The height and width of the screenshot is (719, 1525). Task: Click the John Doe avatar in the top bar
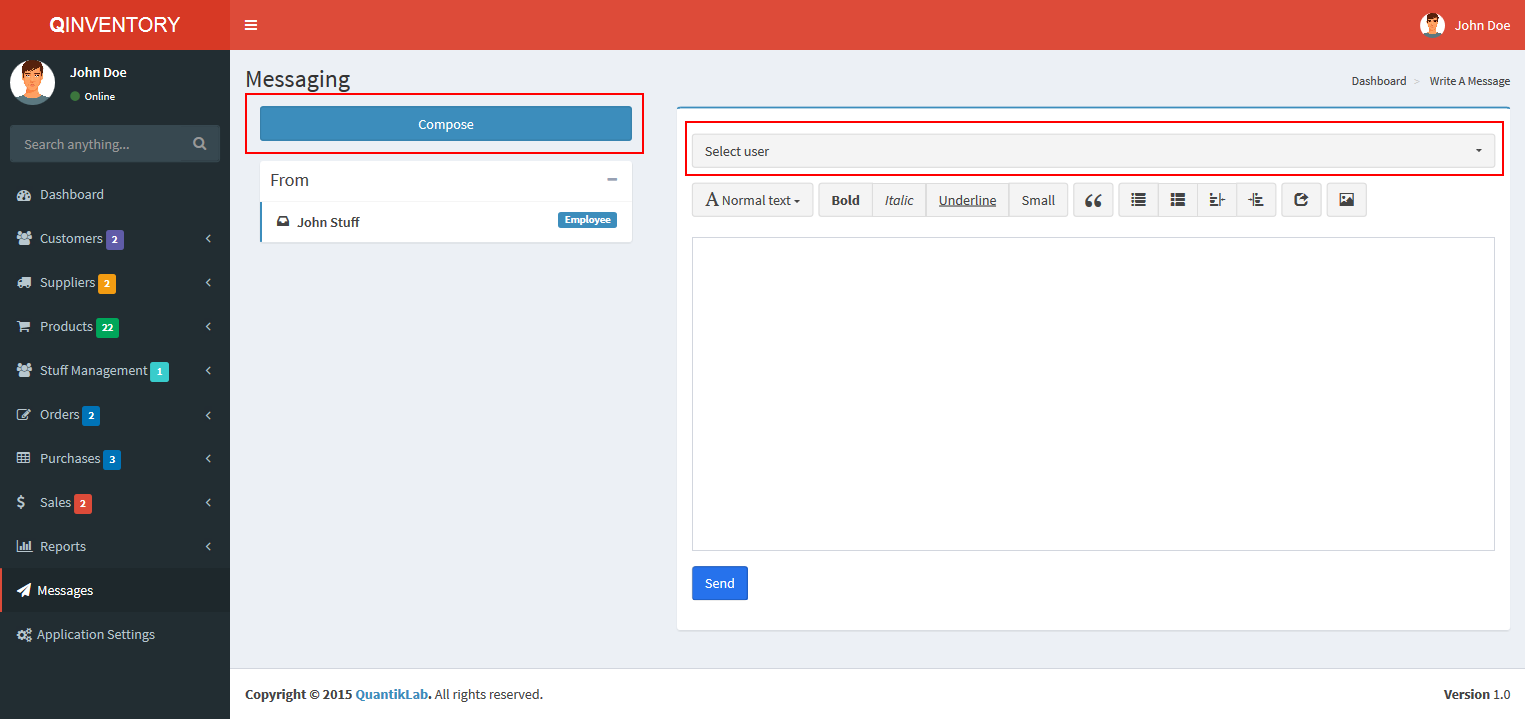(x=1432, y=25)
